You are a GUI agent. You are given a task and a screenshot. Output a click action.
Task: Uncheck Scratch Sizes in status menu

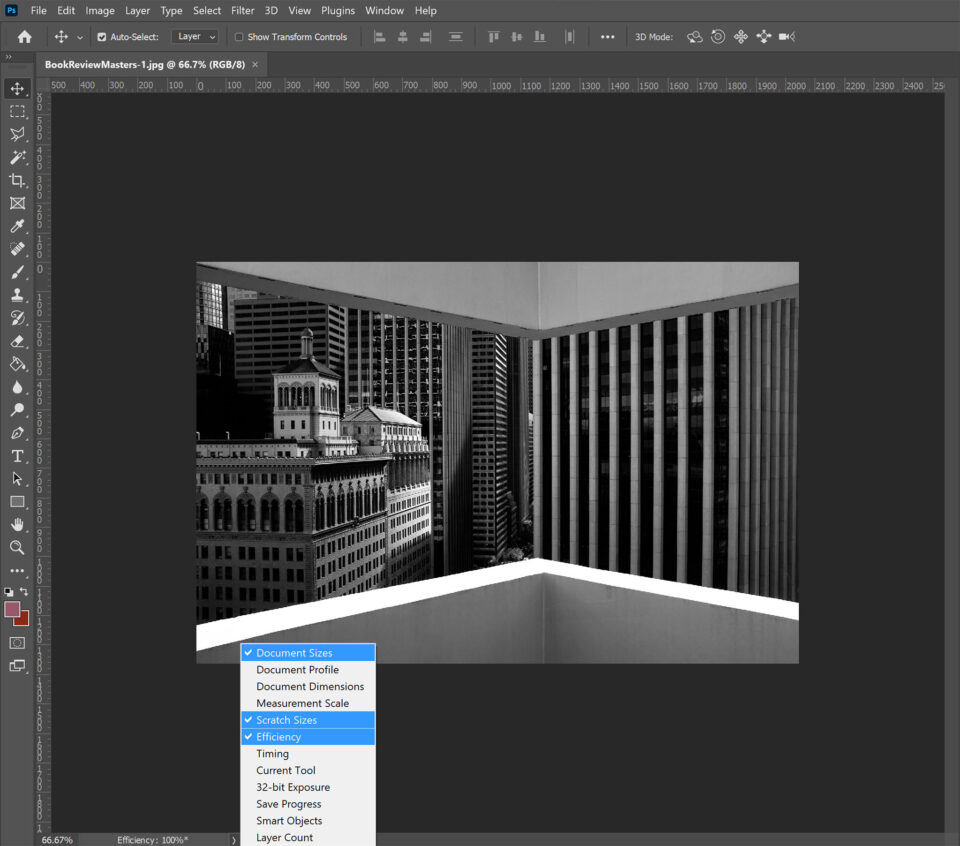click(x=286, y=720)
